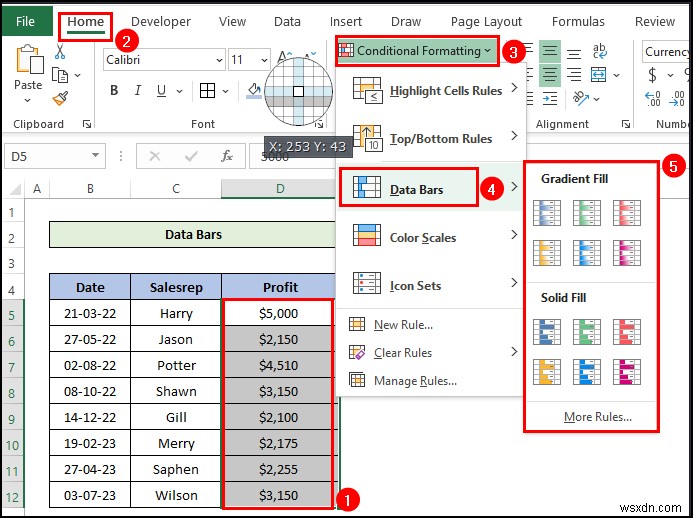The height and width of the screenshot is (518, 693).
Task: Open Color Scales submenu
Action: tap(431, 238)
